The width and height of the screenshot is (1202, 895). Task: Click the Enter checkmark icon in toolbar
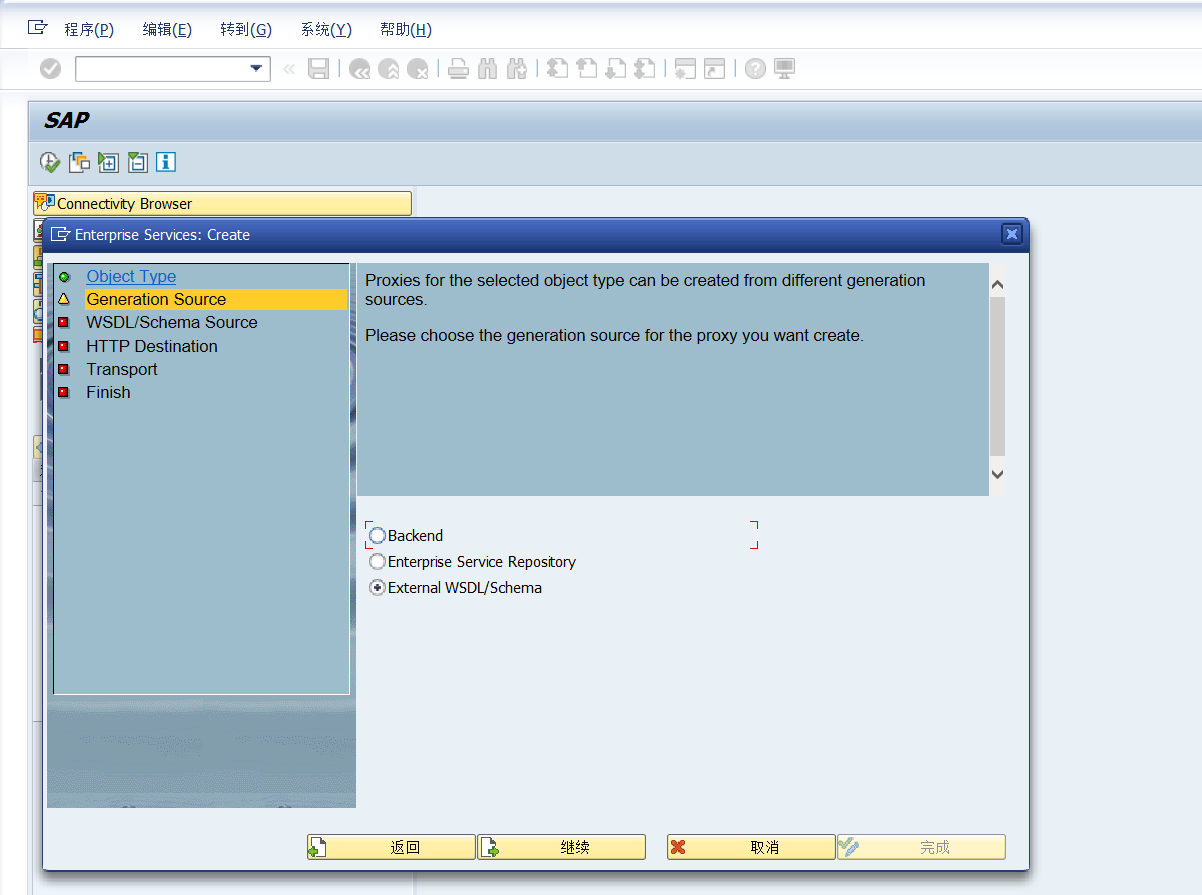click(50, 69)
